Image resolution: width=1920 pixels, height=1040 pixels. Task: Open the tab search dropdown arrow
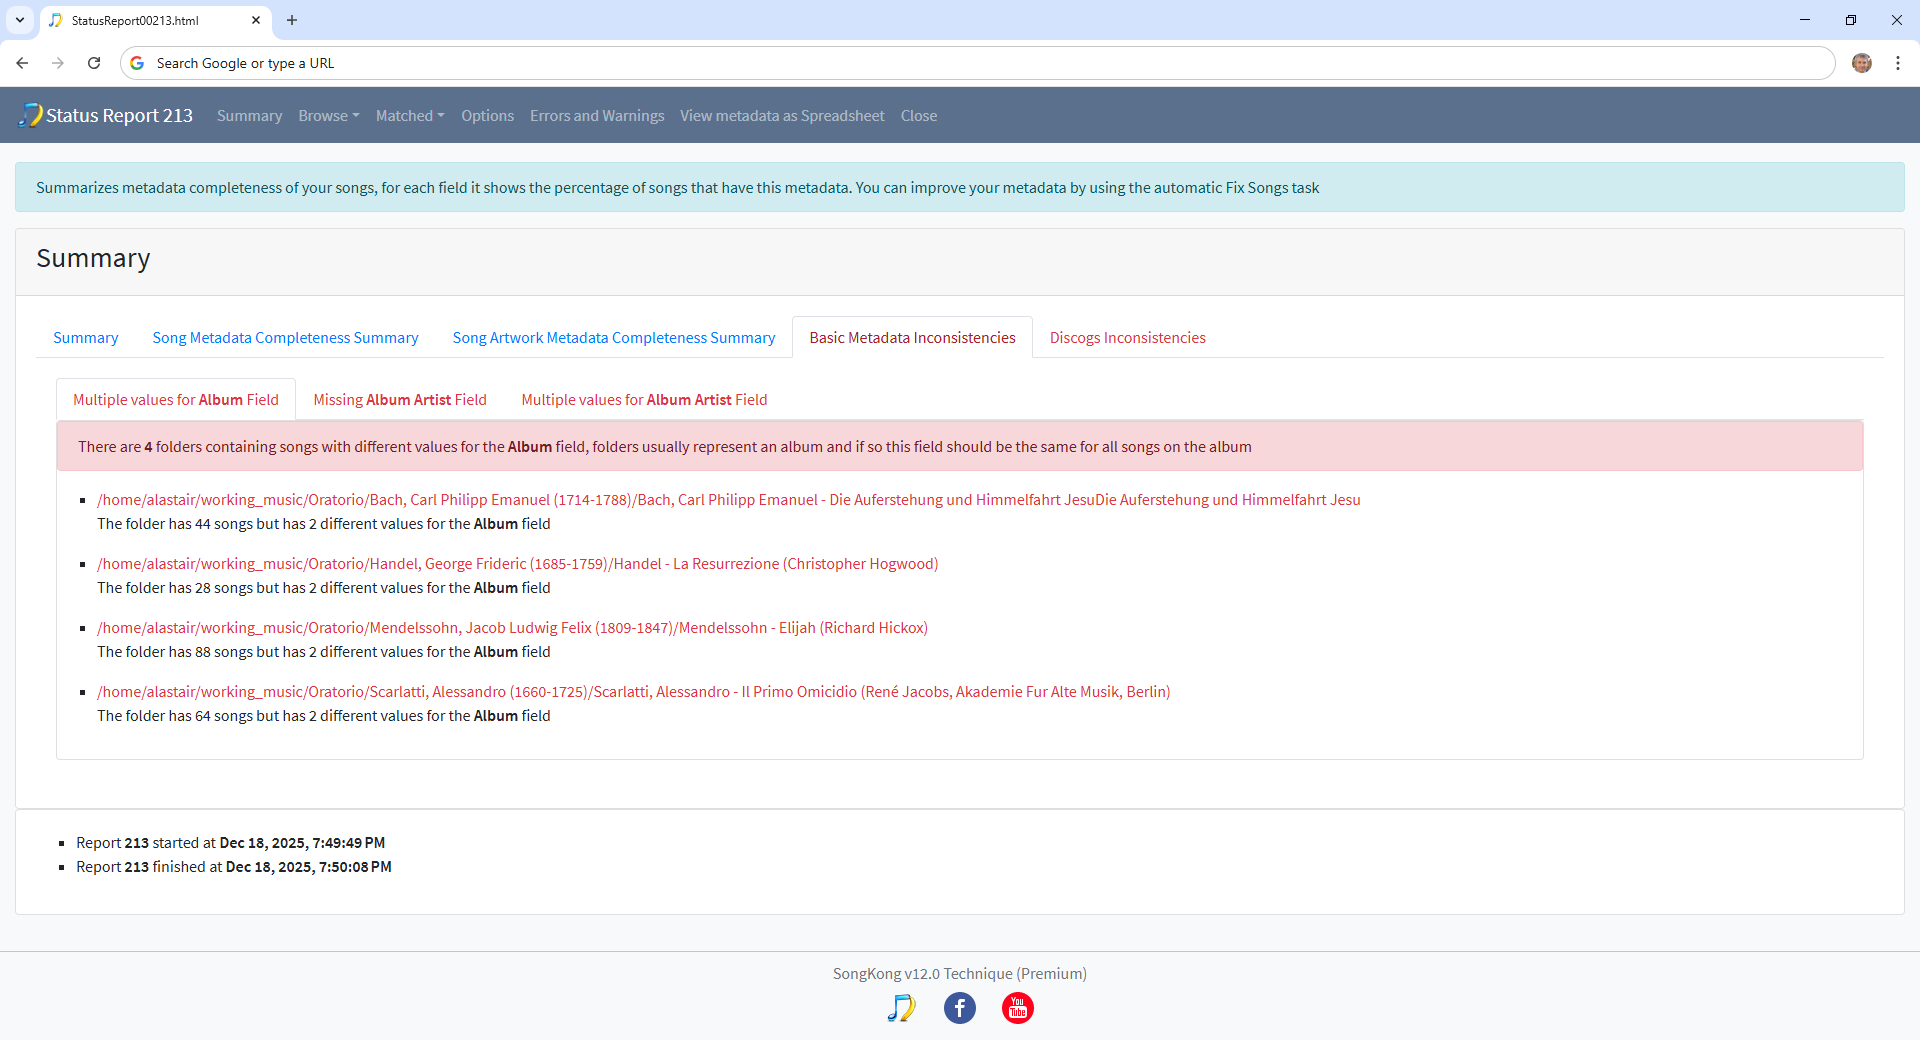point(19,20)
